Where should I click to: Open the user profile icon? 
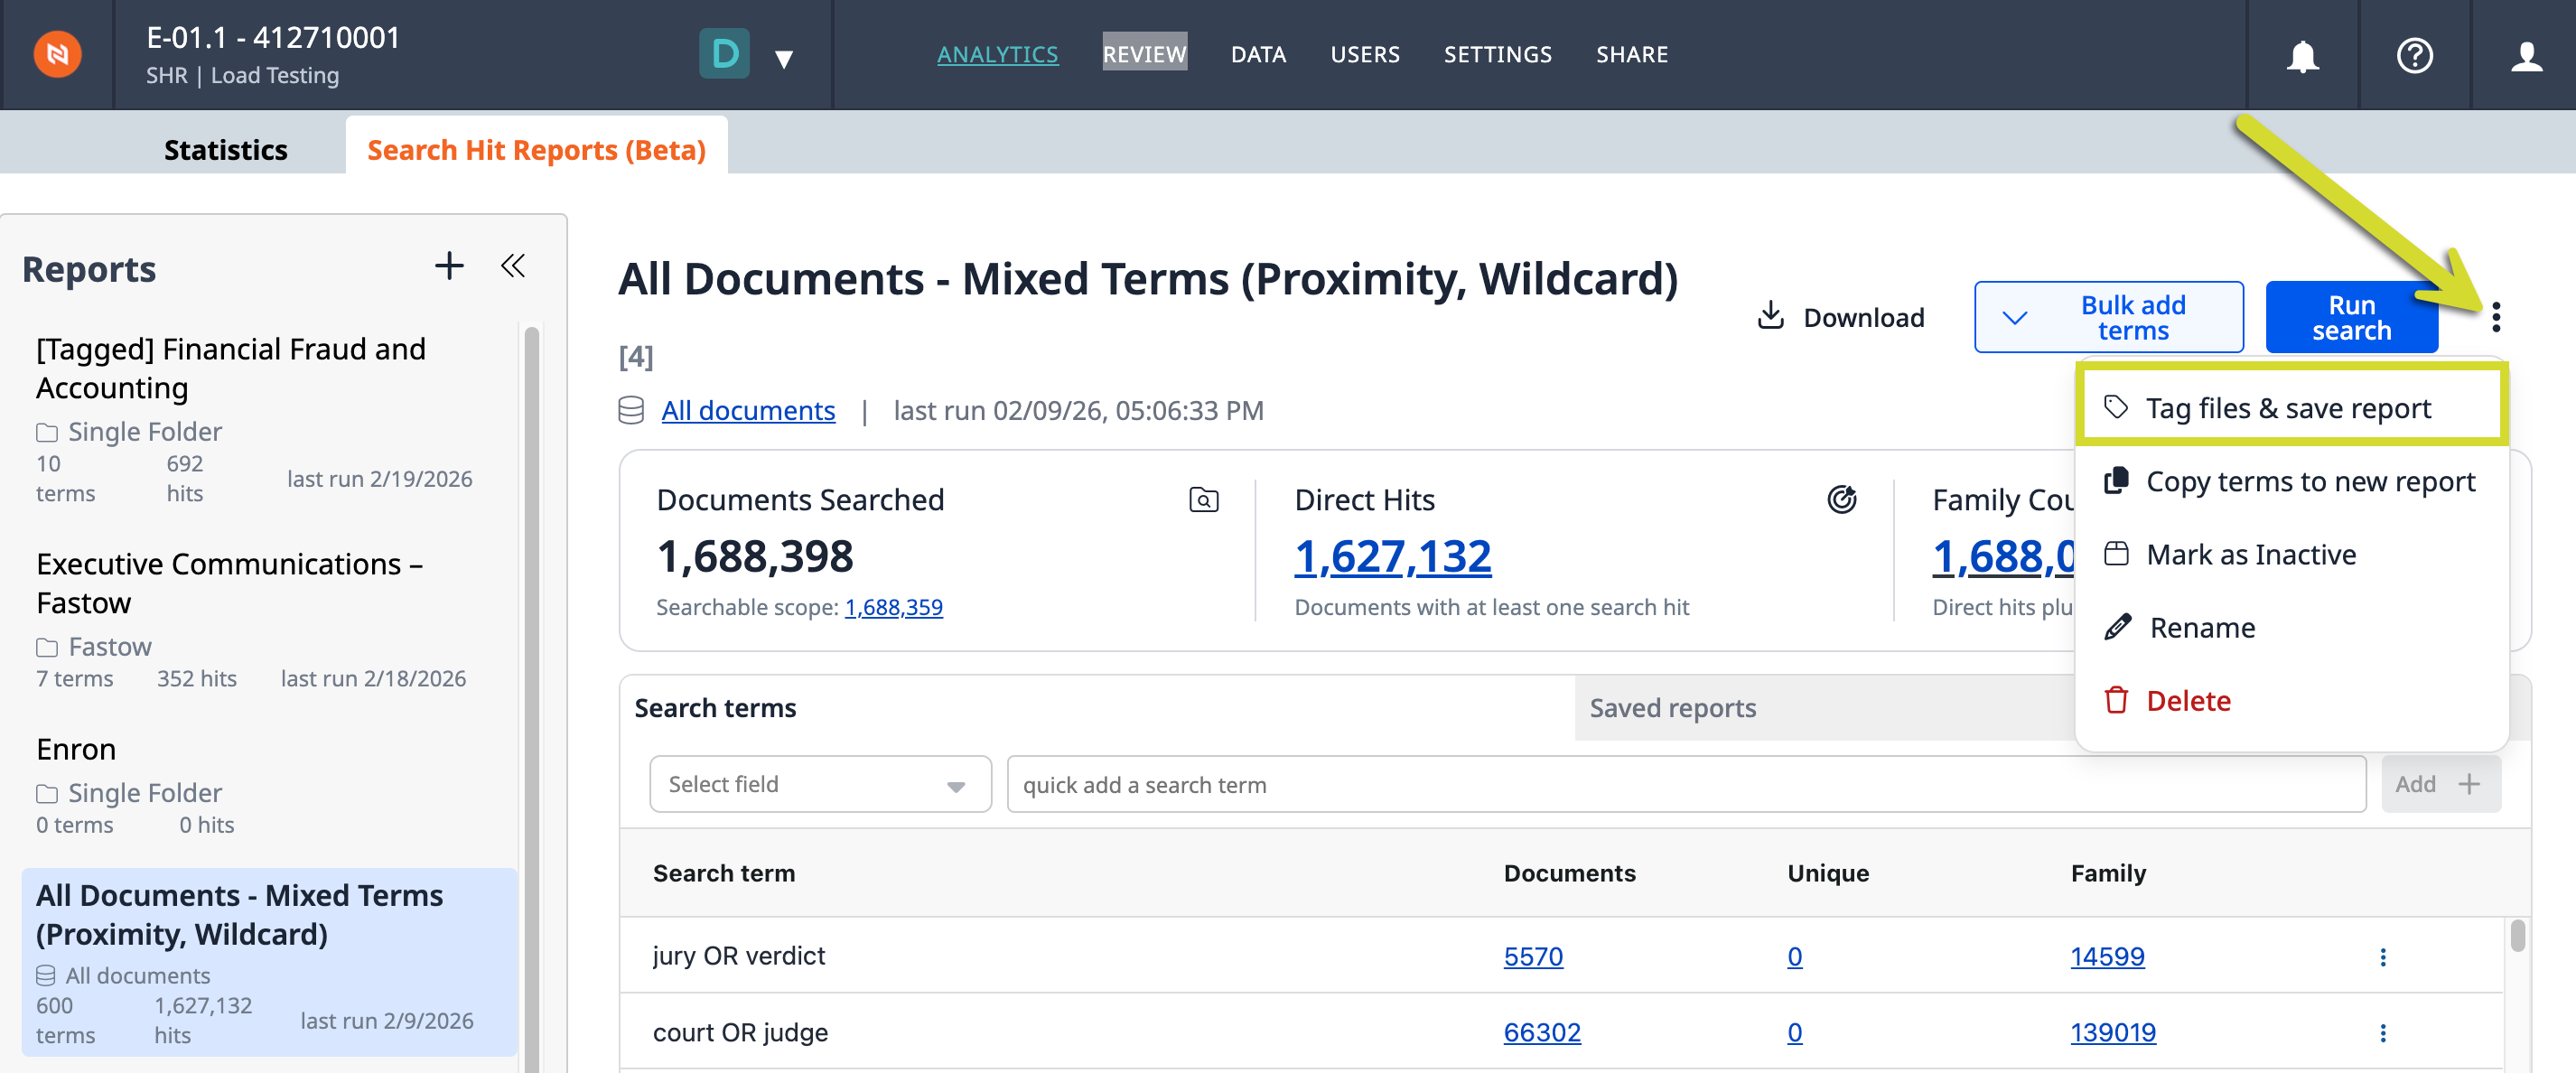2526,56
